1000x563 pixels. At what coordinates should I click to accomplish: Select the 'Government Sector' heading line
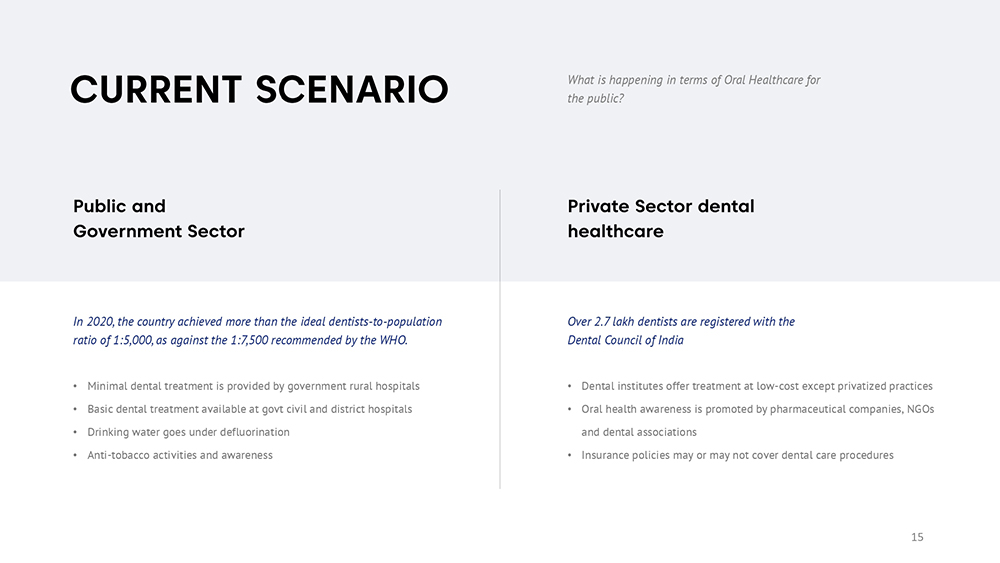coord(158,231)
